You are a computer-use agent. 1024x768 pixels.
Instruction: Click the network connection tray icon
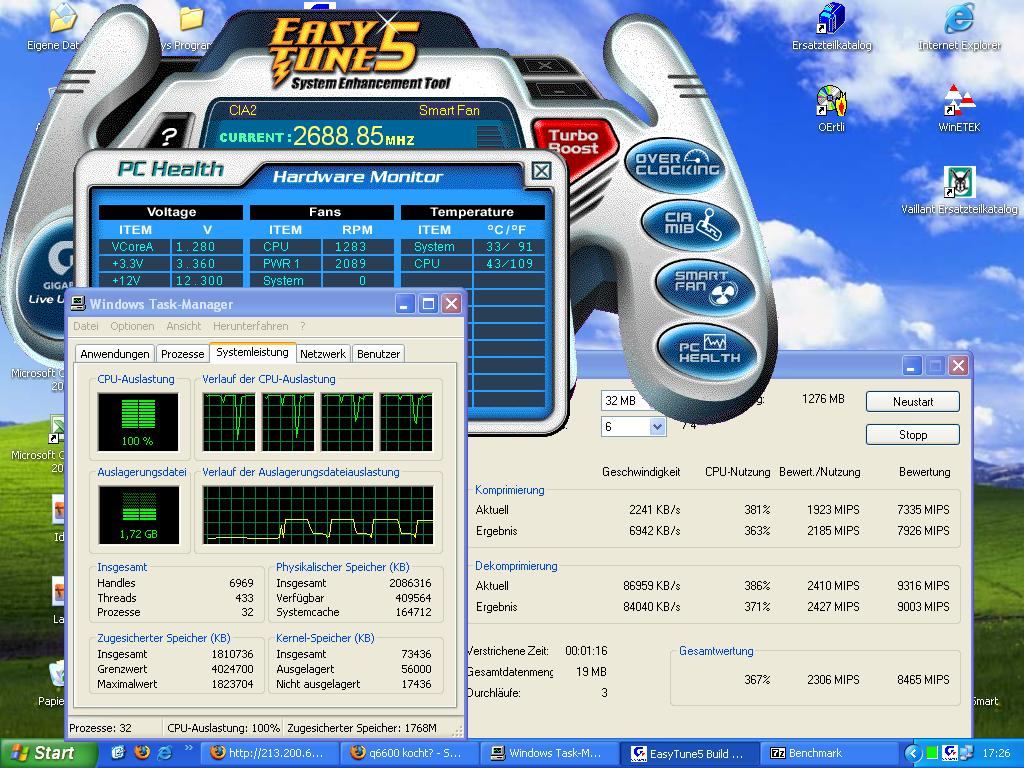pos(965,753)
